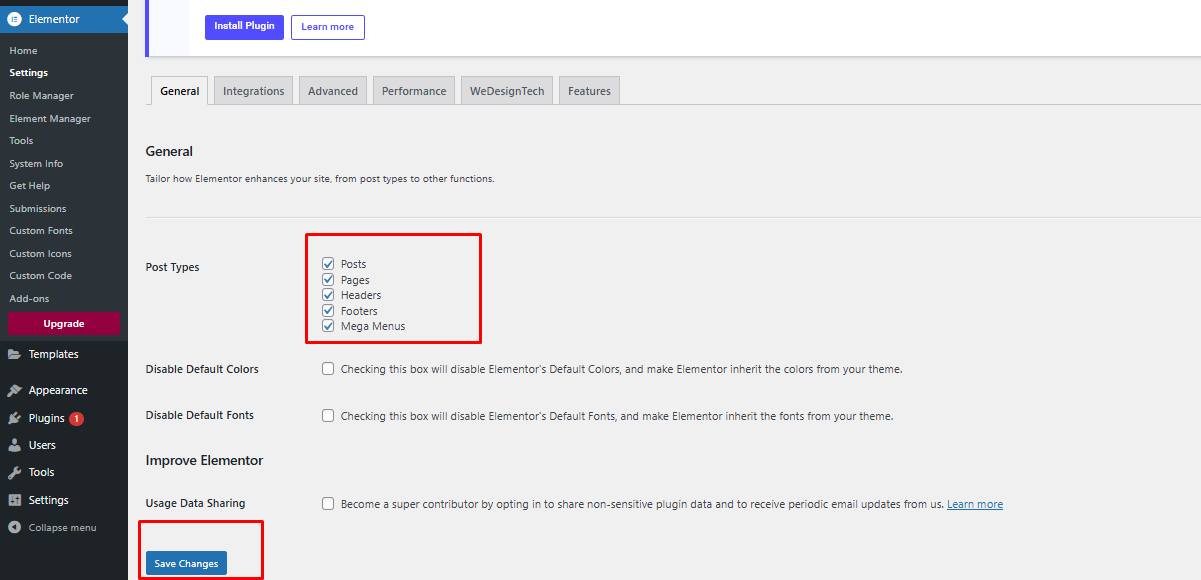This screenshot has width=1201, height=580.
Task: Open Add-ons in sidebar
Action: tap(29, 298)
